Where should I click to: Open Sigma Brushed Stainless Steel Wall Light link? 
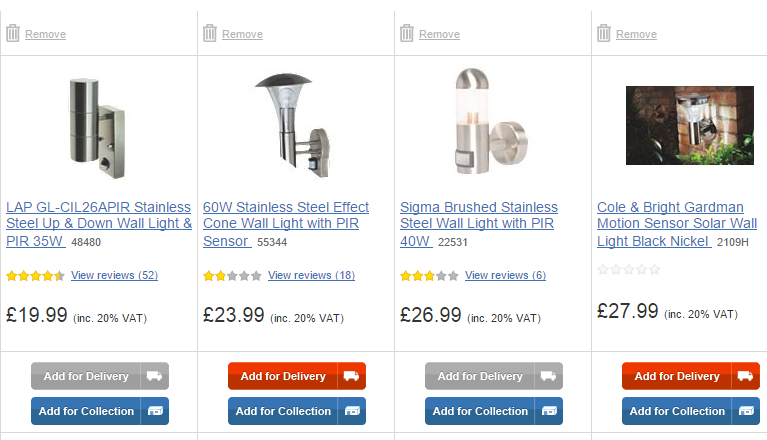479,224
